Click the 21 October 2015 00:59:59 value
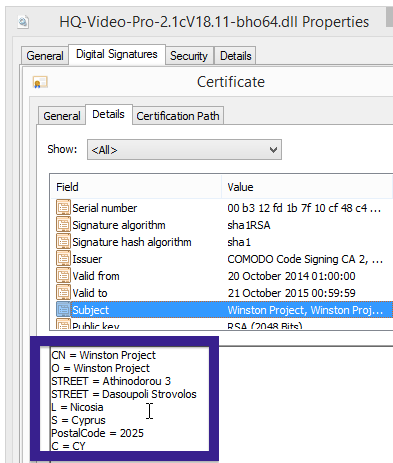 [x=291, y=293]
